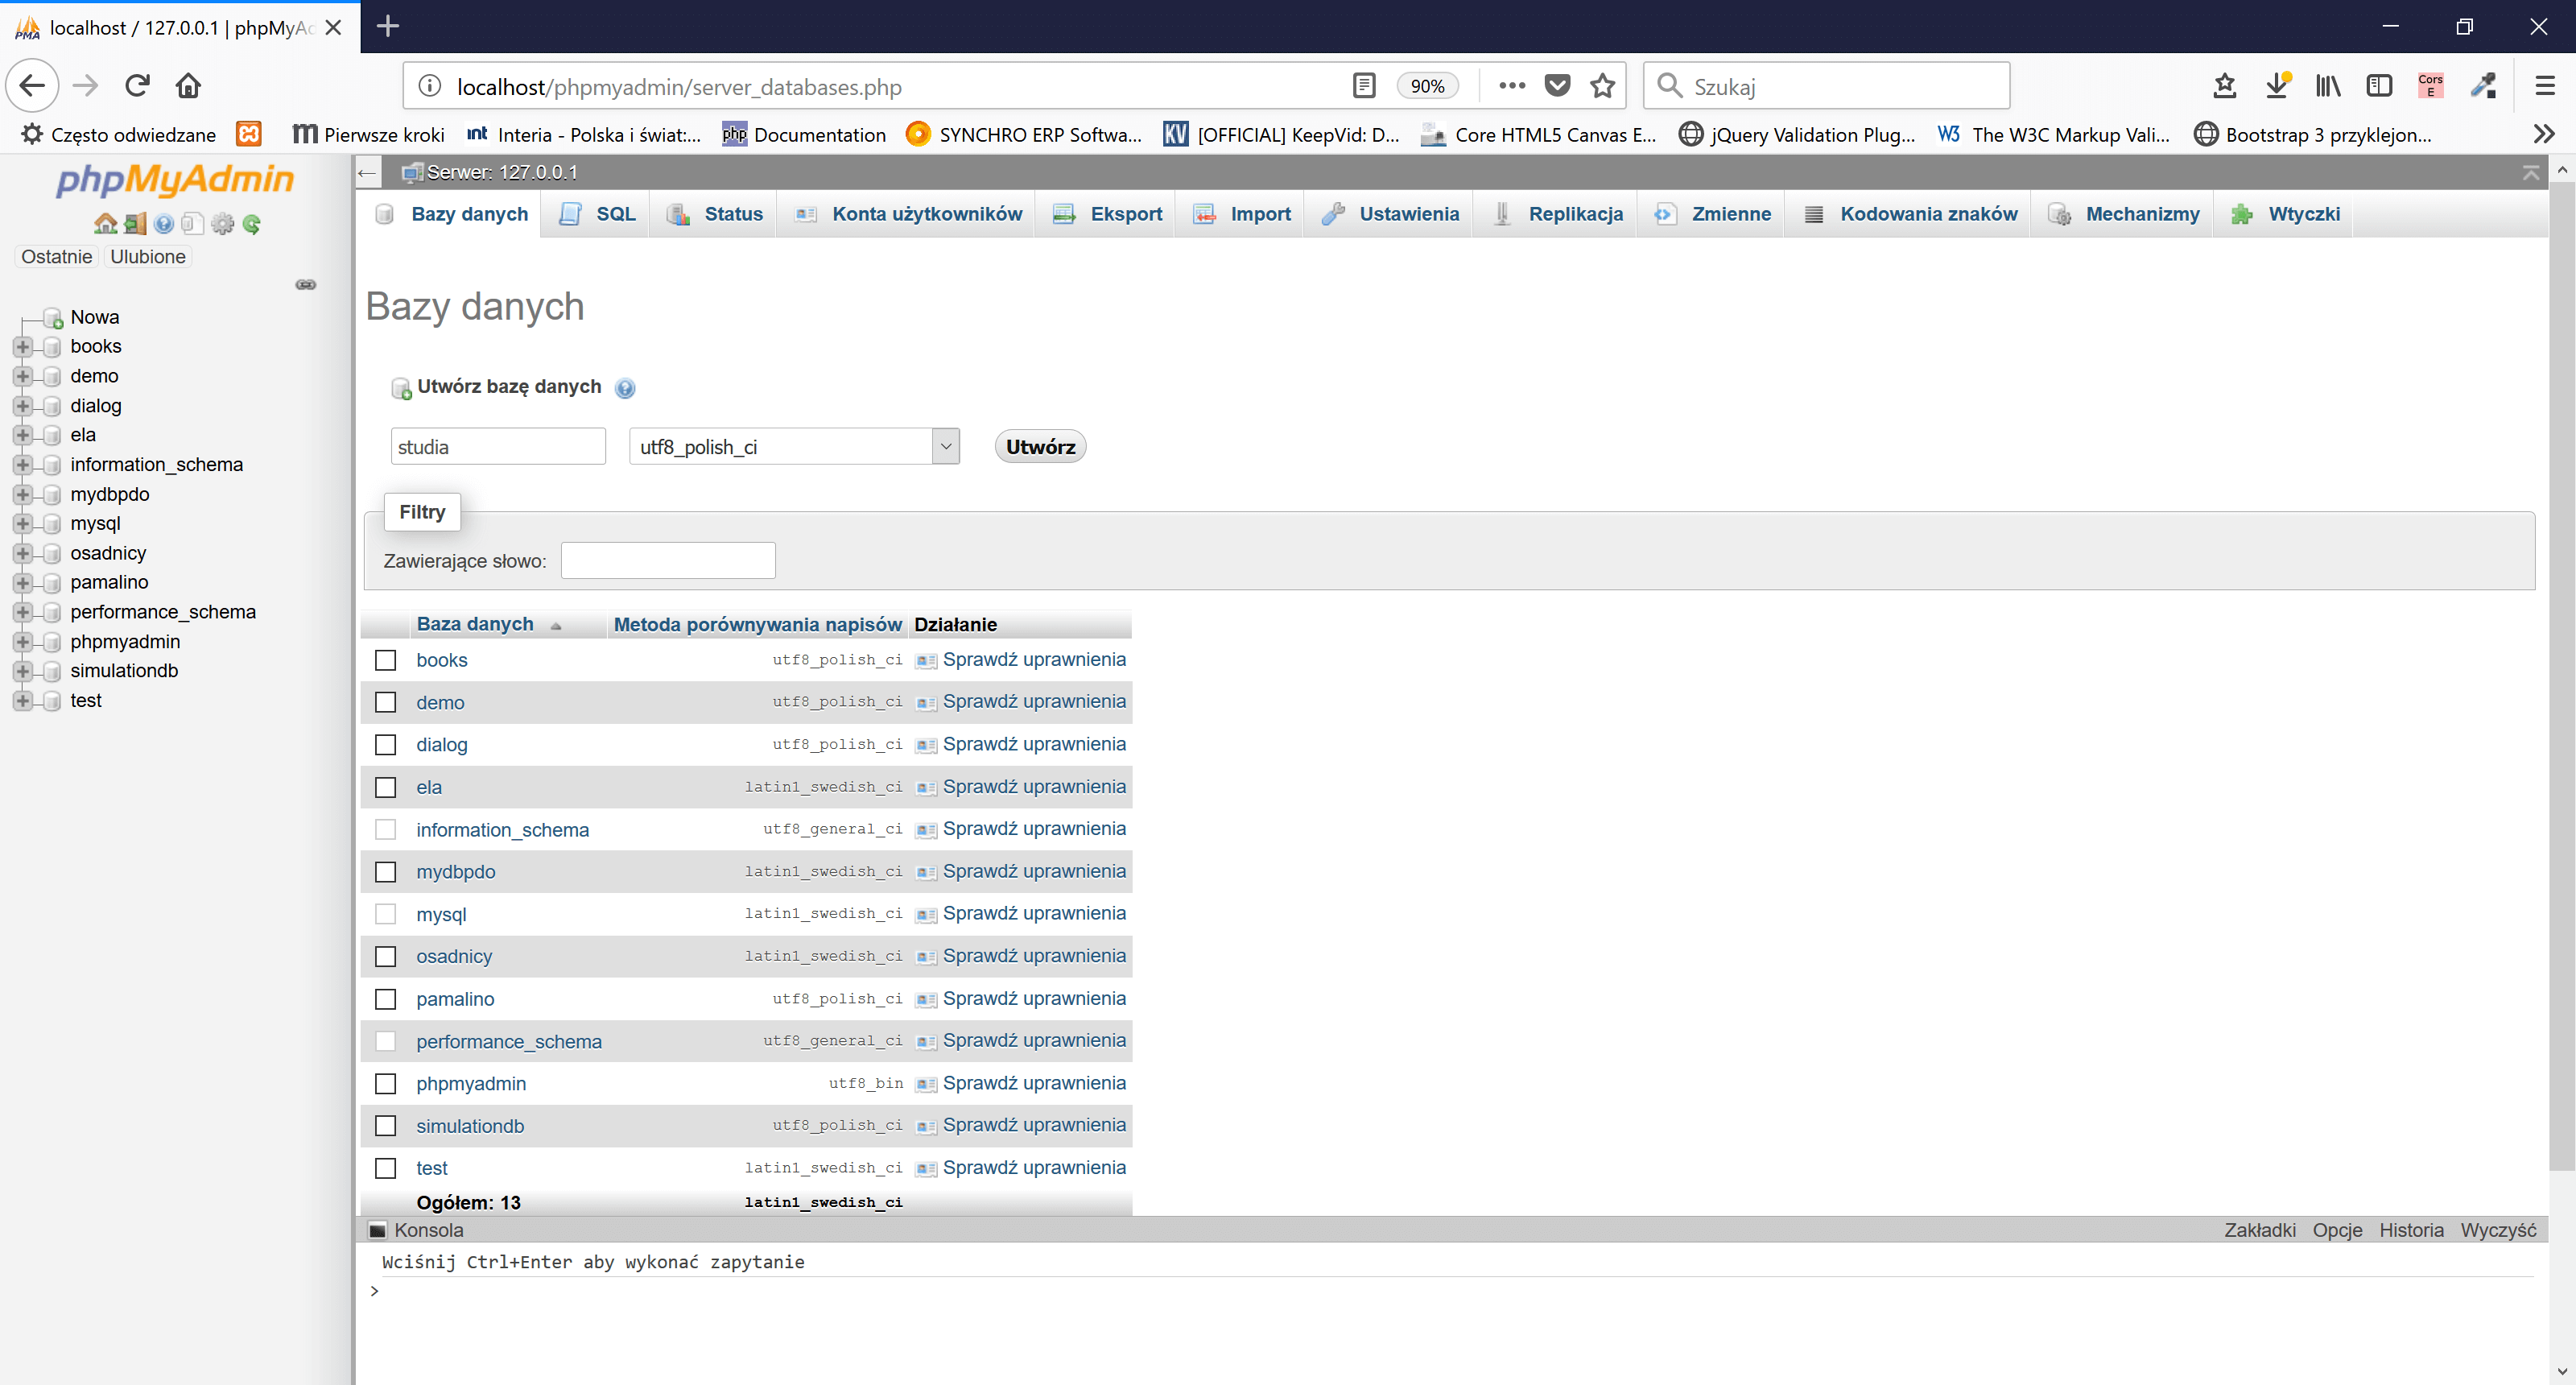2576x1385 pixels.
Task: Click the chain link icon in navigation panel
Action: (x=306, y=285)
